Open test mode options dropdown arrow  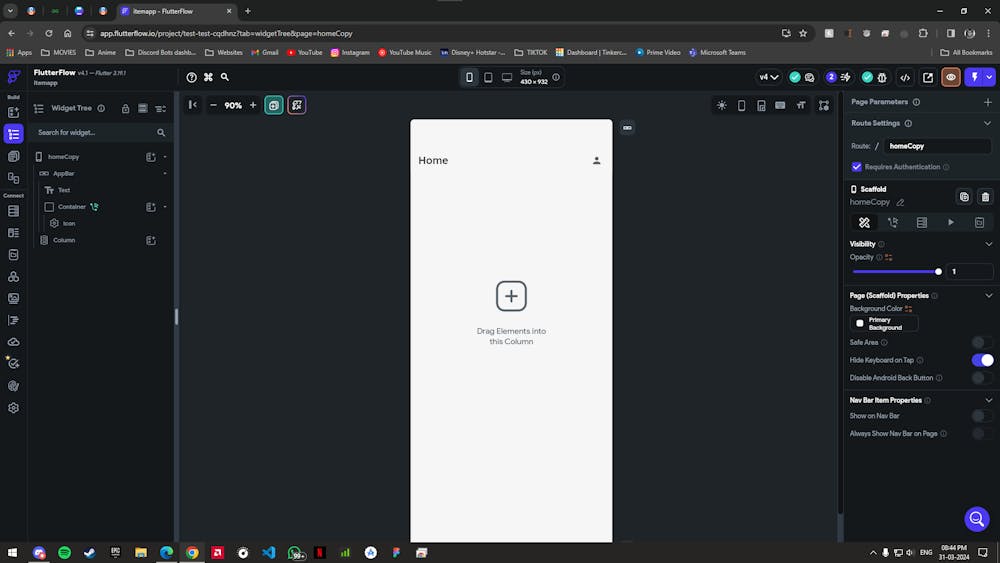[989, 77]
